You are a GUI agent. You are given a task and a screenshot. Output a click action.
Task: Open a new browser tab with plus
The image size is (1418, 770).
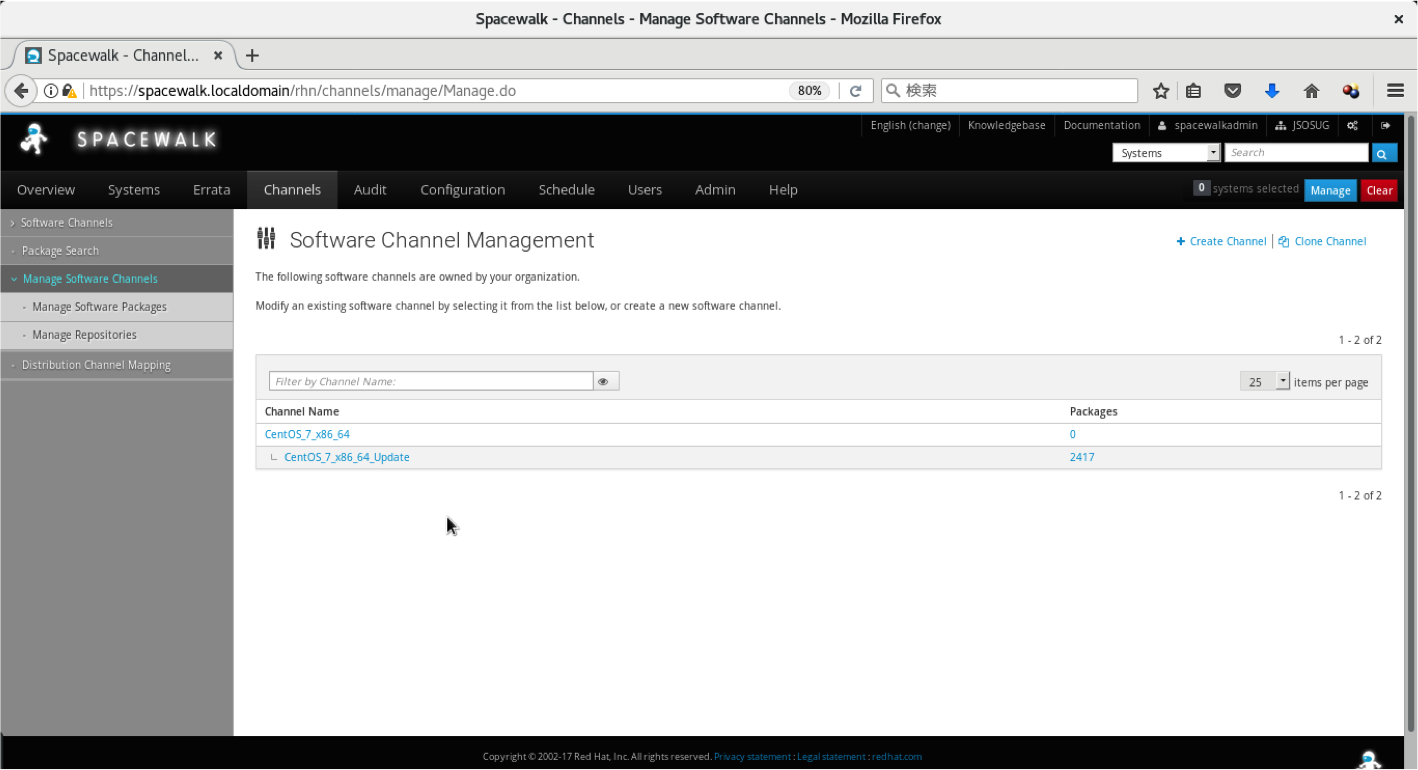(x=252, y=56)
